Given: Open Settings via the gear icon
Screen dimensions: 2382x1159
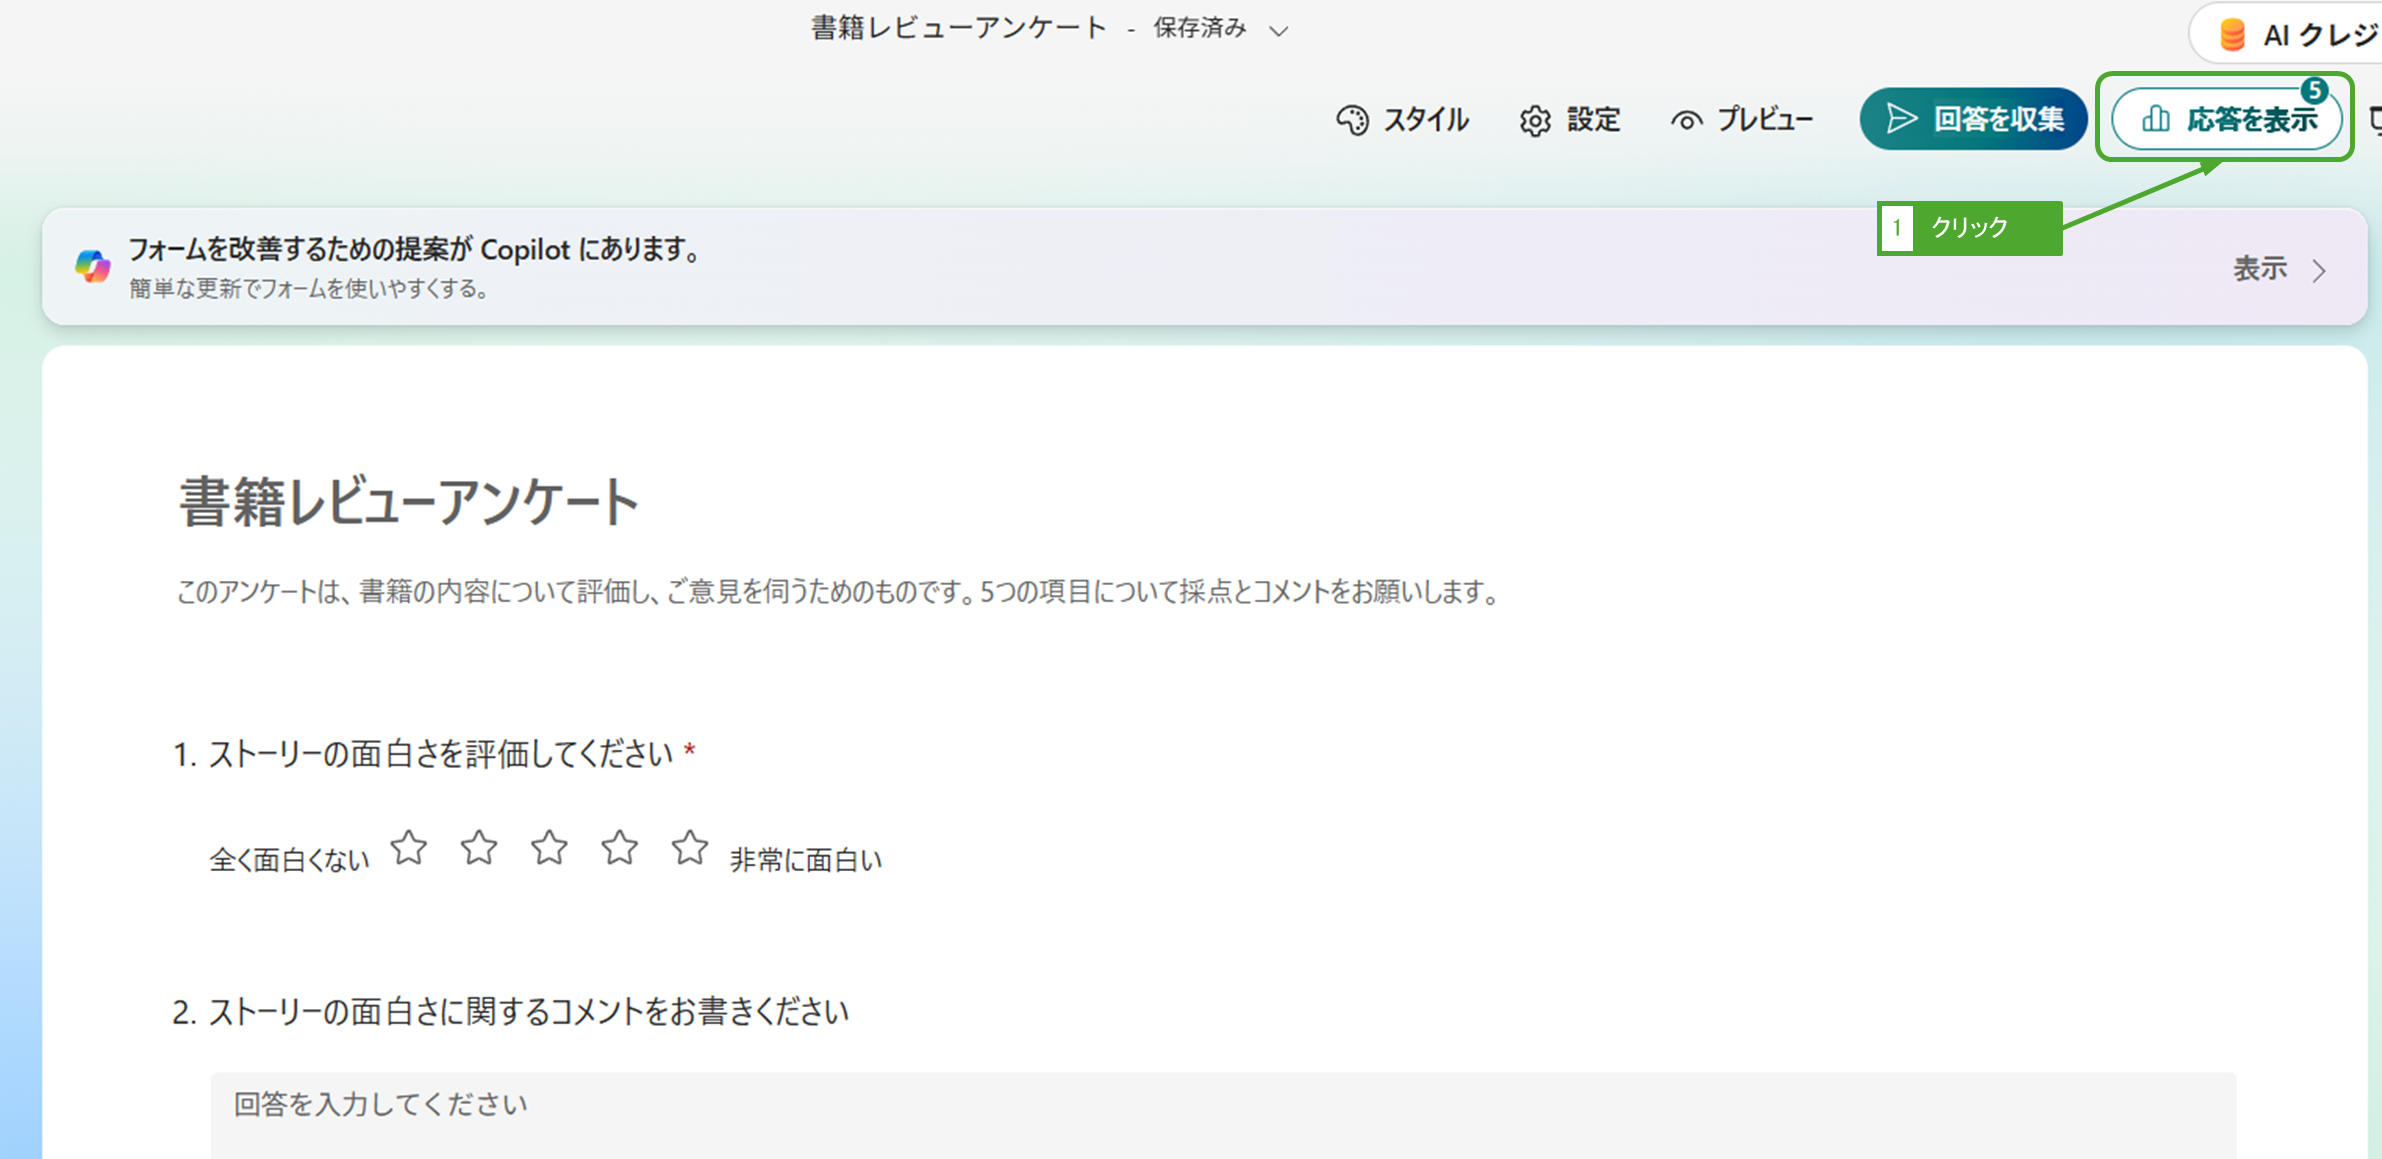Looking at the screenshot, I should point(1535,121).
